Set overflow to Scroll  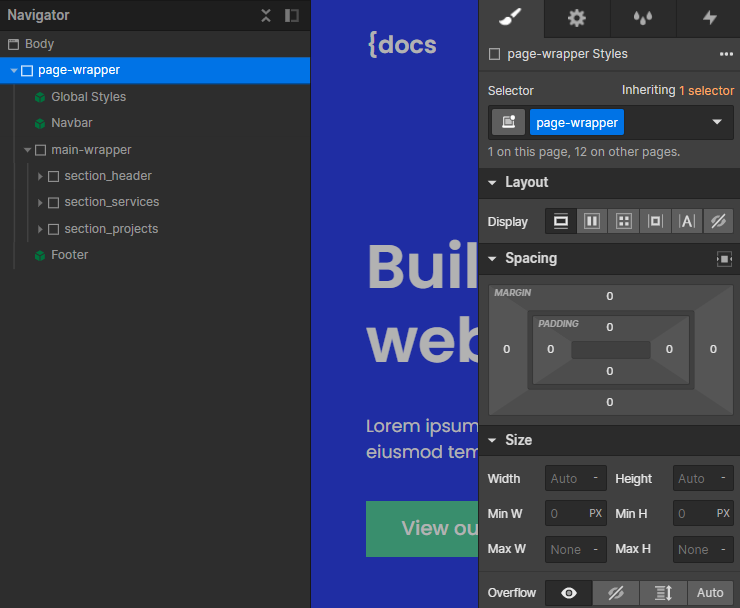coord(663,592)
